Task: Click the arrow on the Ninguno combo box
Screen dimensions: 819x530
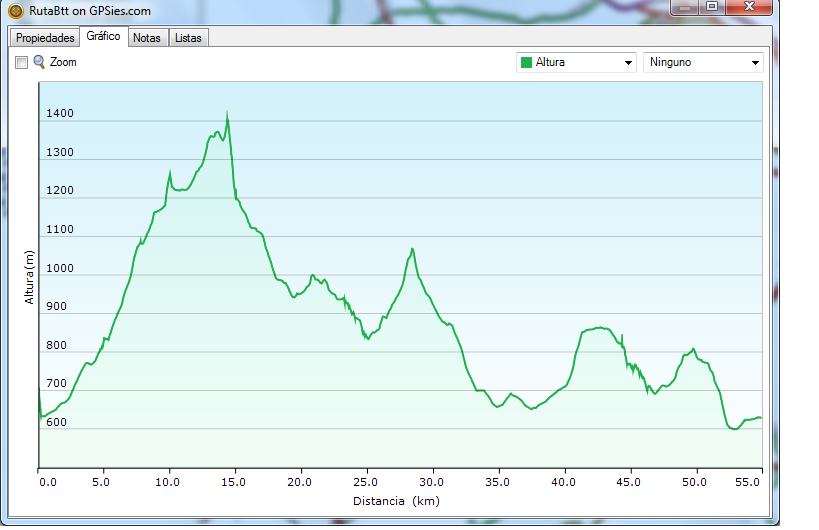Action: point(755,62)
